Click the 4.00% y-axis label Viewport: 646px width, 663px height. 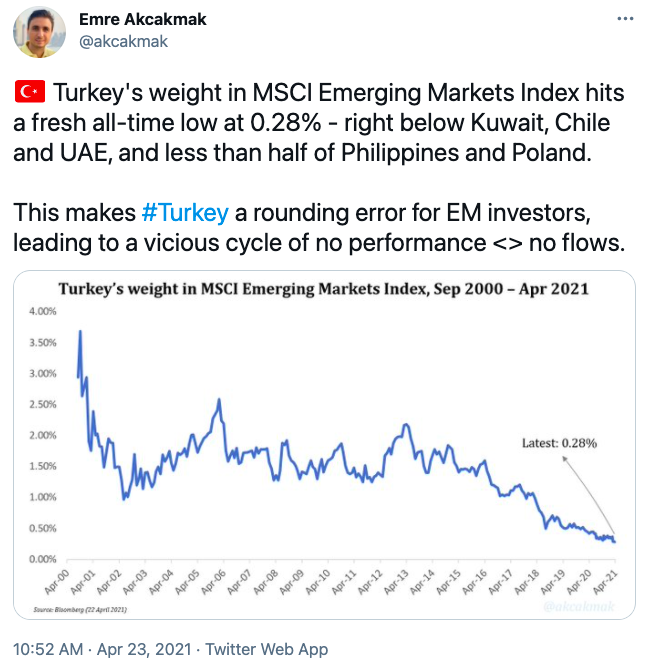44,311
